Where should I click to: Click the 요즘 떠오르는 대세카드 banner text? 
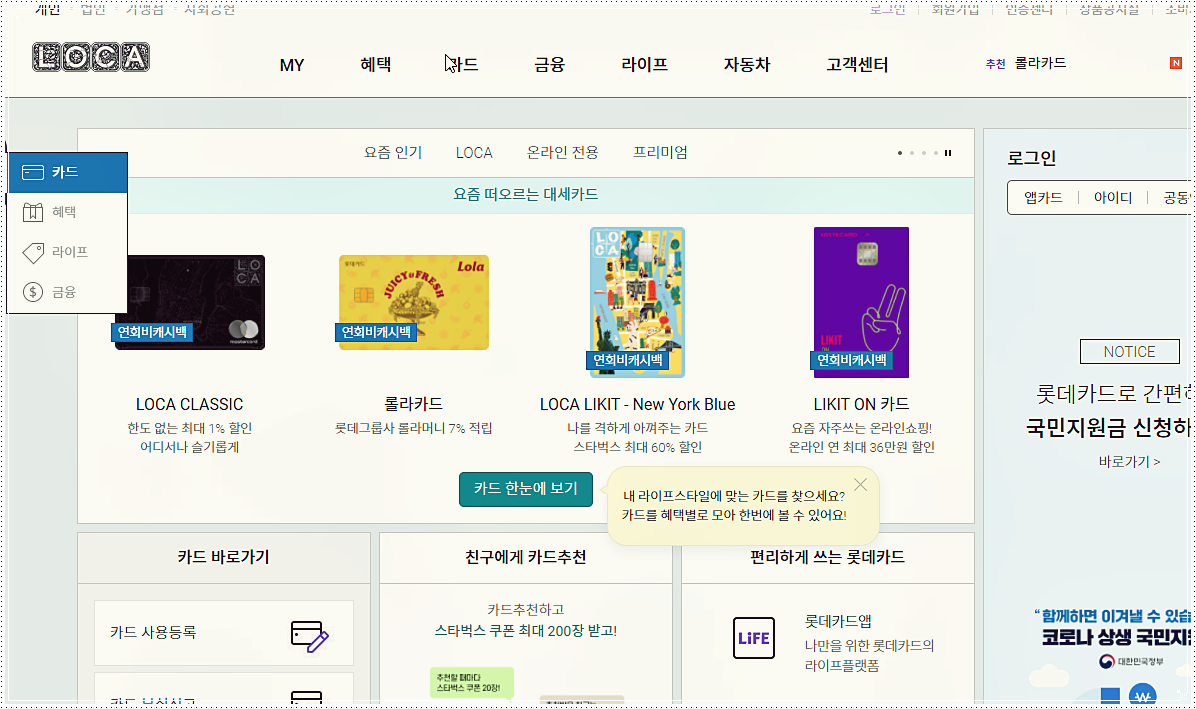click(x=526, y=194)
